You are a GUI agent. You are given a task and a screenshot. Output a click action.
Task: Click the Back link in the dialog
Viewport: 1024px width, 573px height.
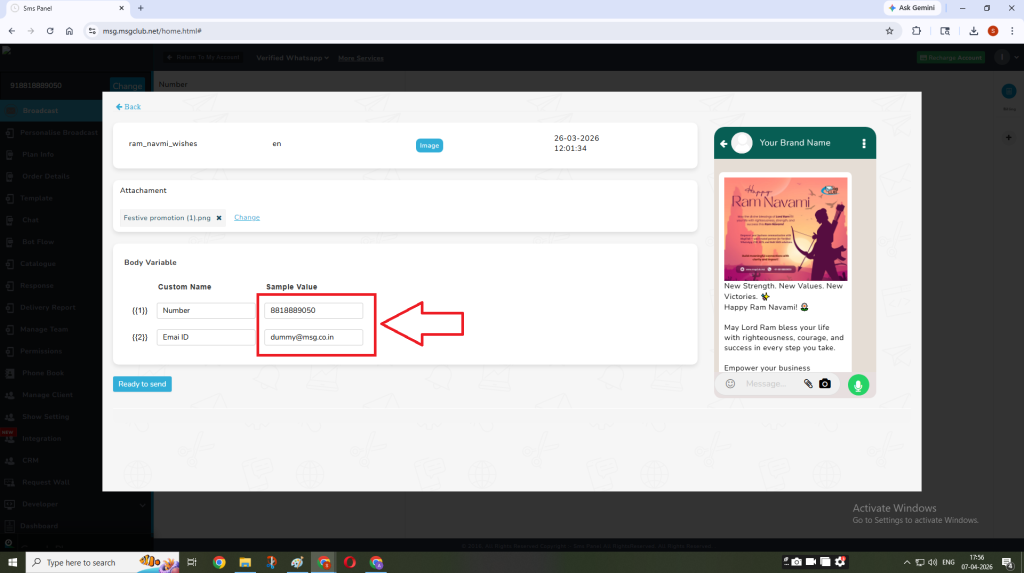point(128,106)
